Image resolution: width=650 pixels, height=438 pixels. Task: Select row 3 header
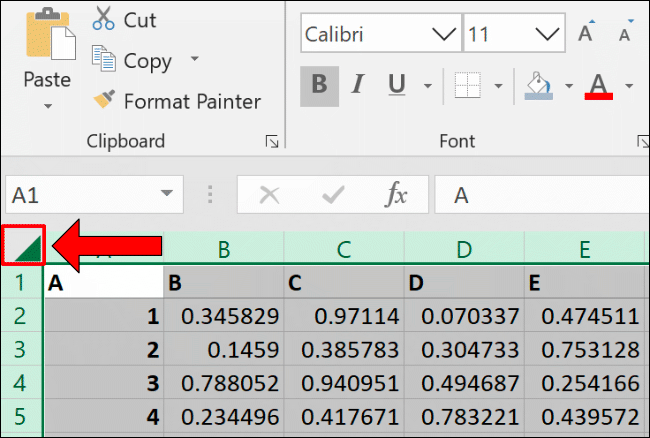pos(21,350)
